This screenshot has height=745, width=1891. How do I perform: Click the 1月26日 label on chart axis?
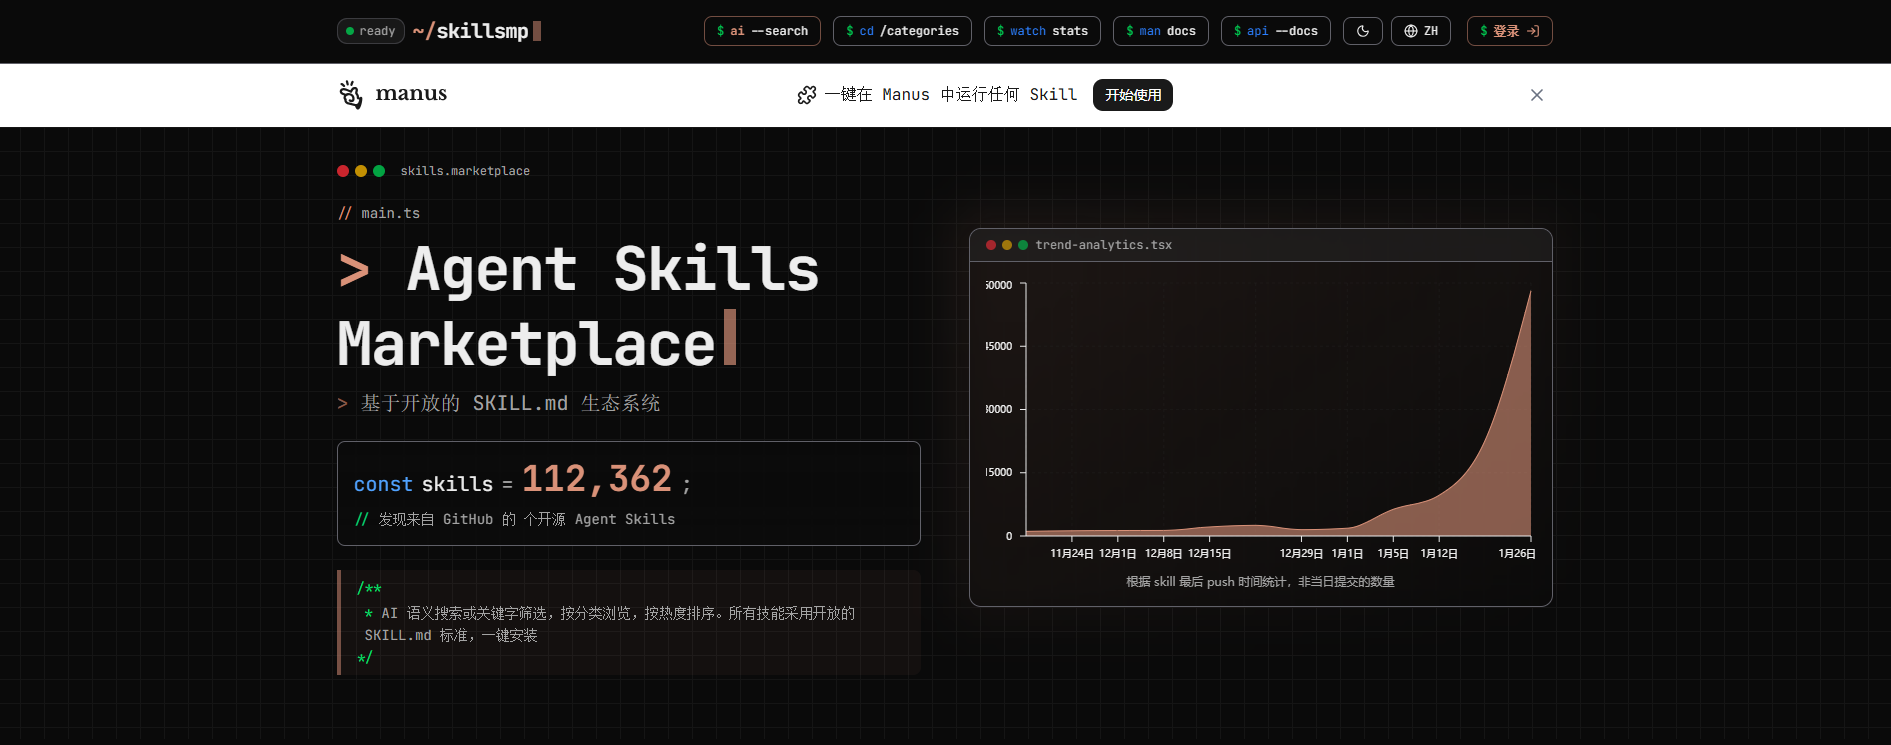[x=1517, y=554]
